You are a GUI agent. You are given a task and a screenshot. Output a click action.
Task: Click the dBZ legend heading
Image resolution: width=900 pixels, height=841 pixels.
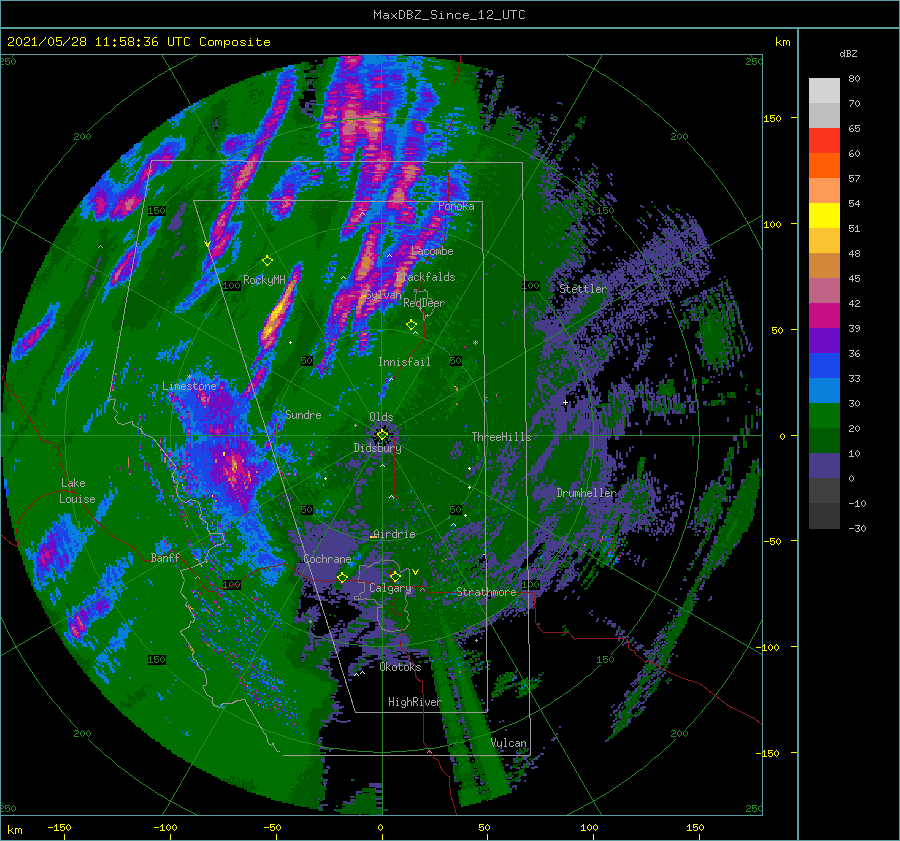[x=848, y=53]
